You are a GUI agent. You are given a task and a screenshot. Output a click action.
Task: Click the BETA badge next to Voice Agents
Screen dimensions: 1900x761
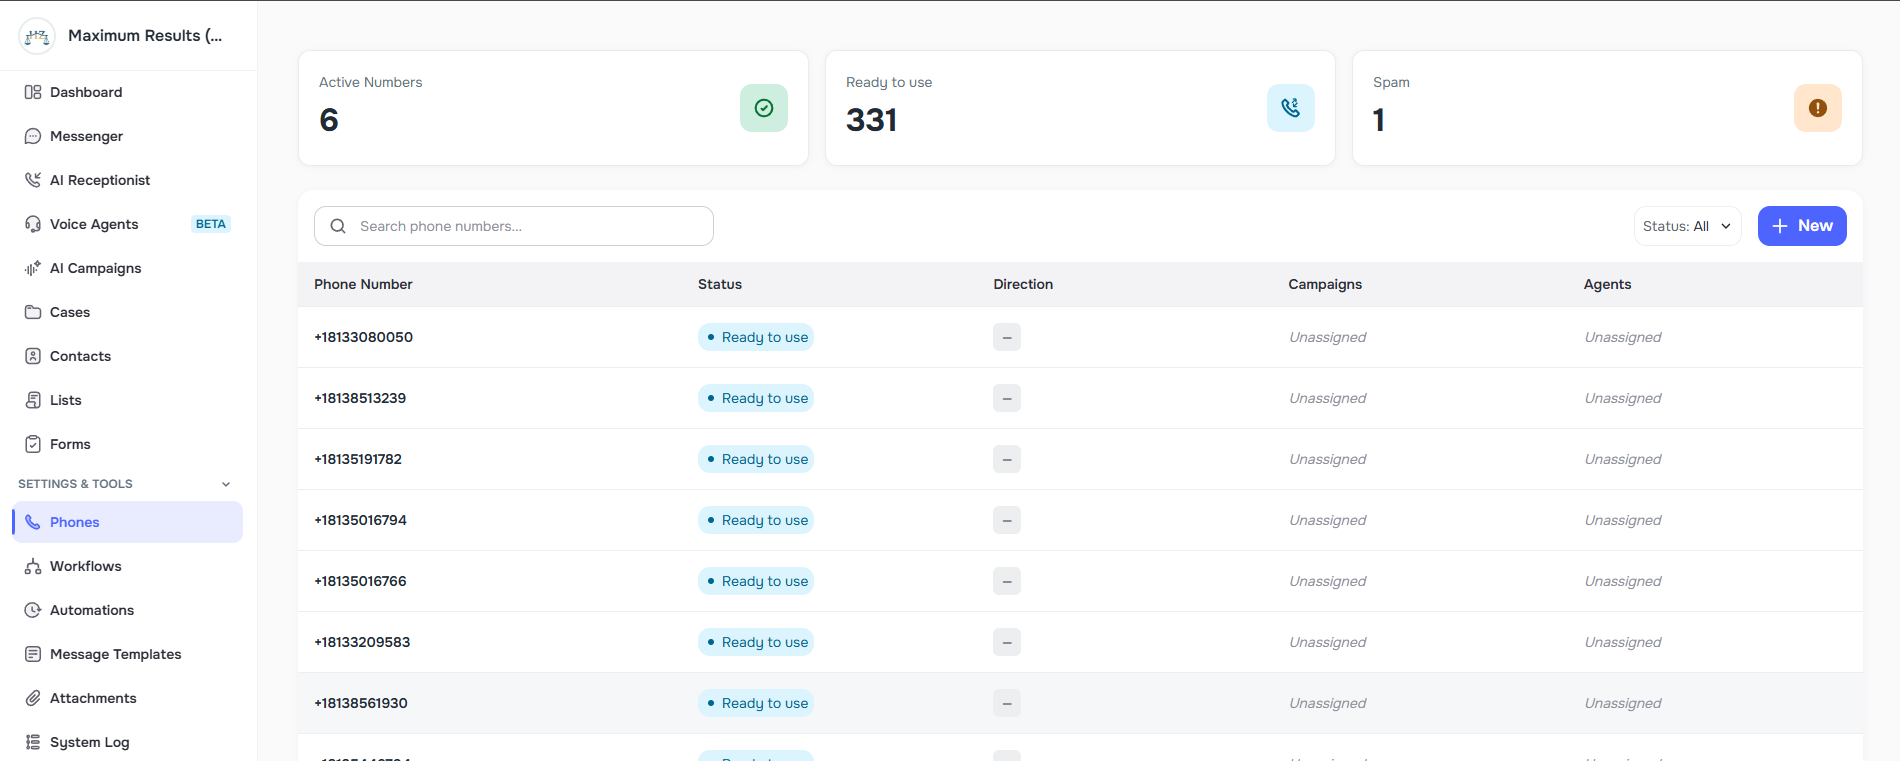point(211,224)
